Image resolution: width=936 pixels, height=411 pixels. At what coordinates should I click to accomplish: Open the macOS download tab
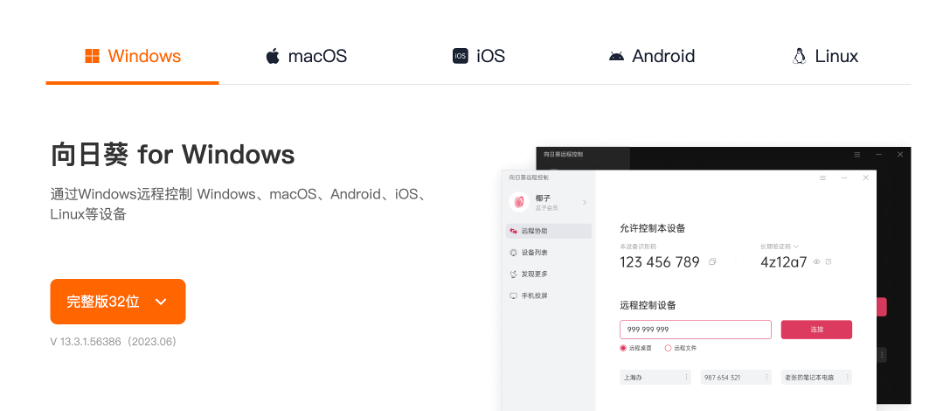[306, 56]
